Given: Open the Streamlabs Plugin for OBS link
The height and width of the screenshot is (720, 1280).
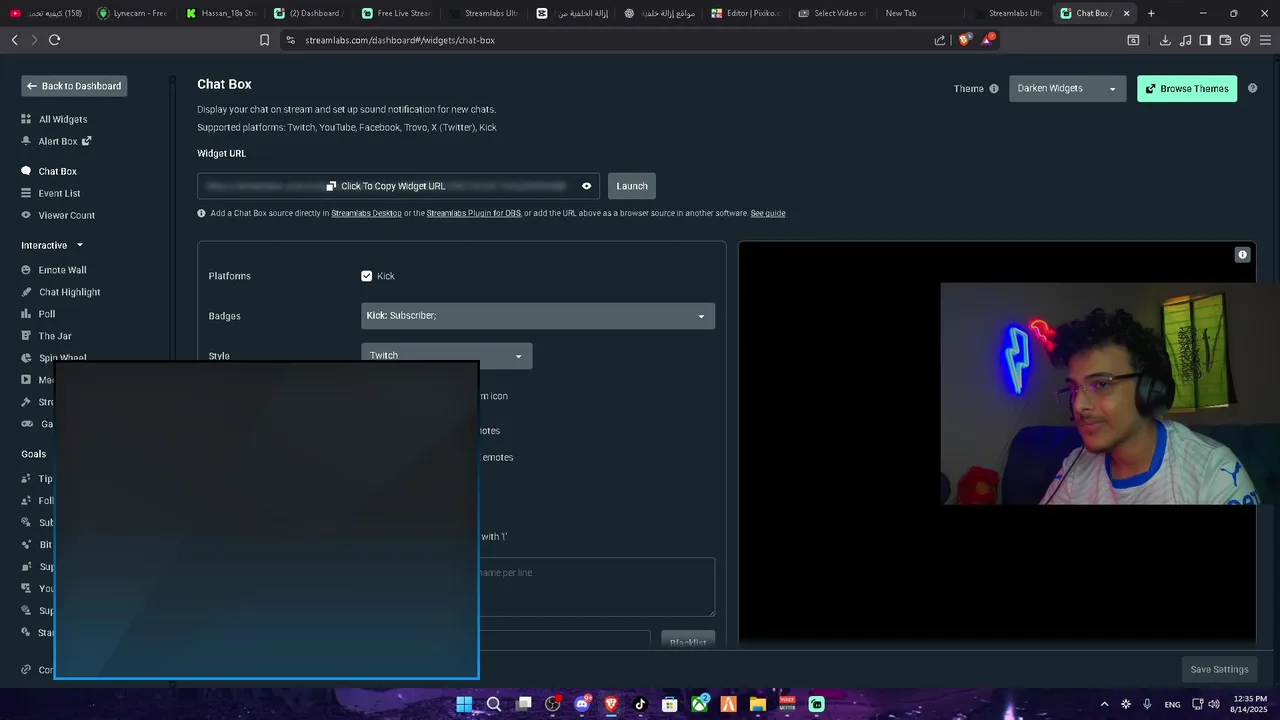Looking at the screenshot, I should click(x=474, y=213).
